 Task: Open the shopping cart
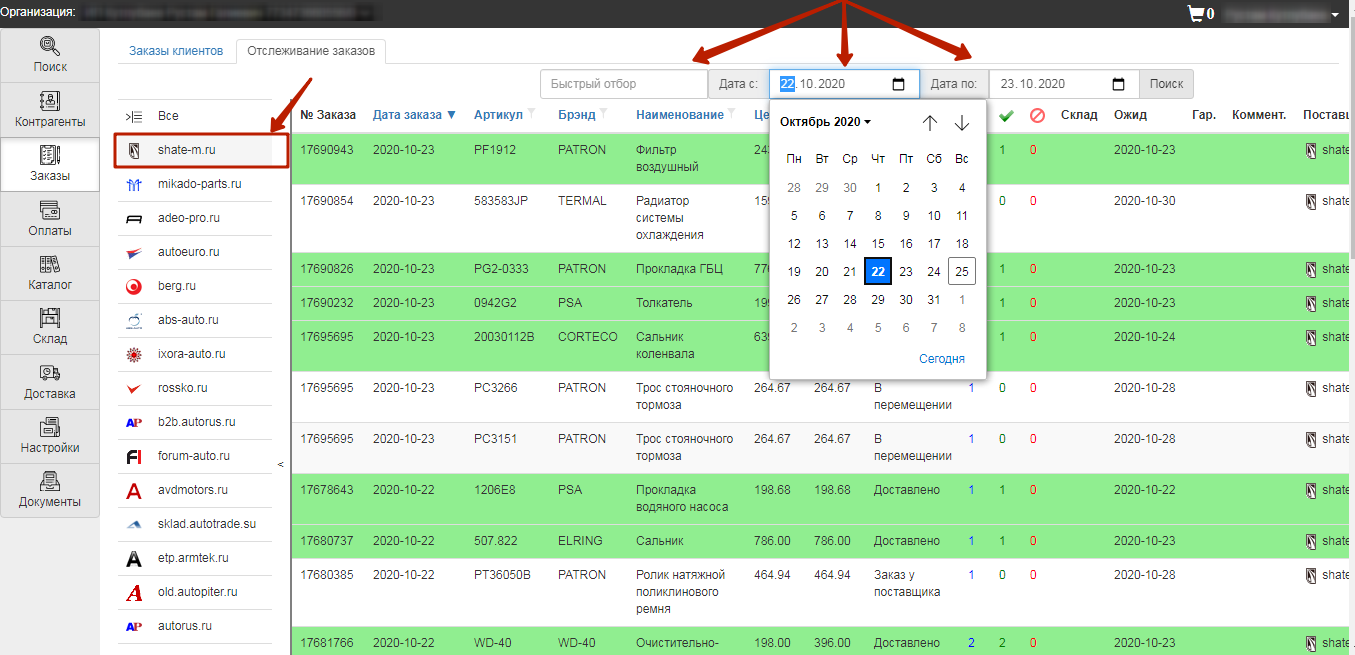[x=1199, y=14]
